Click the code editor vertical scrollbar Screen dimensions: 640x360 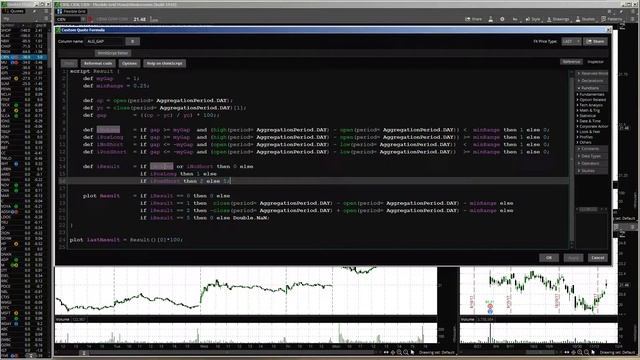point(572,158)
